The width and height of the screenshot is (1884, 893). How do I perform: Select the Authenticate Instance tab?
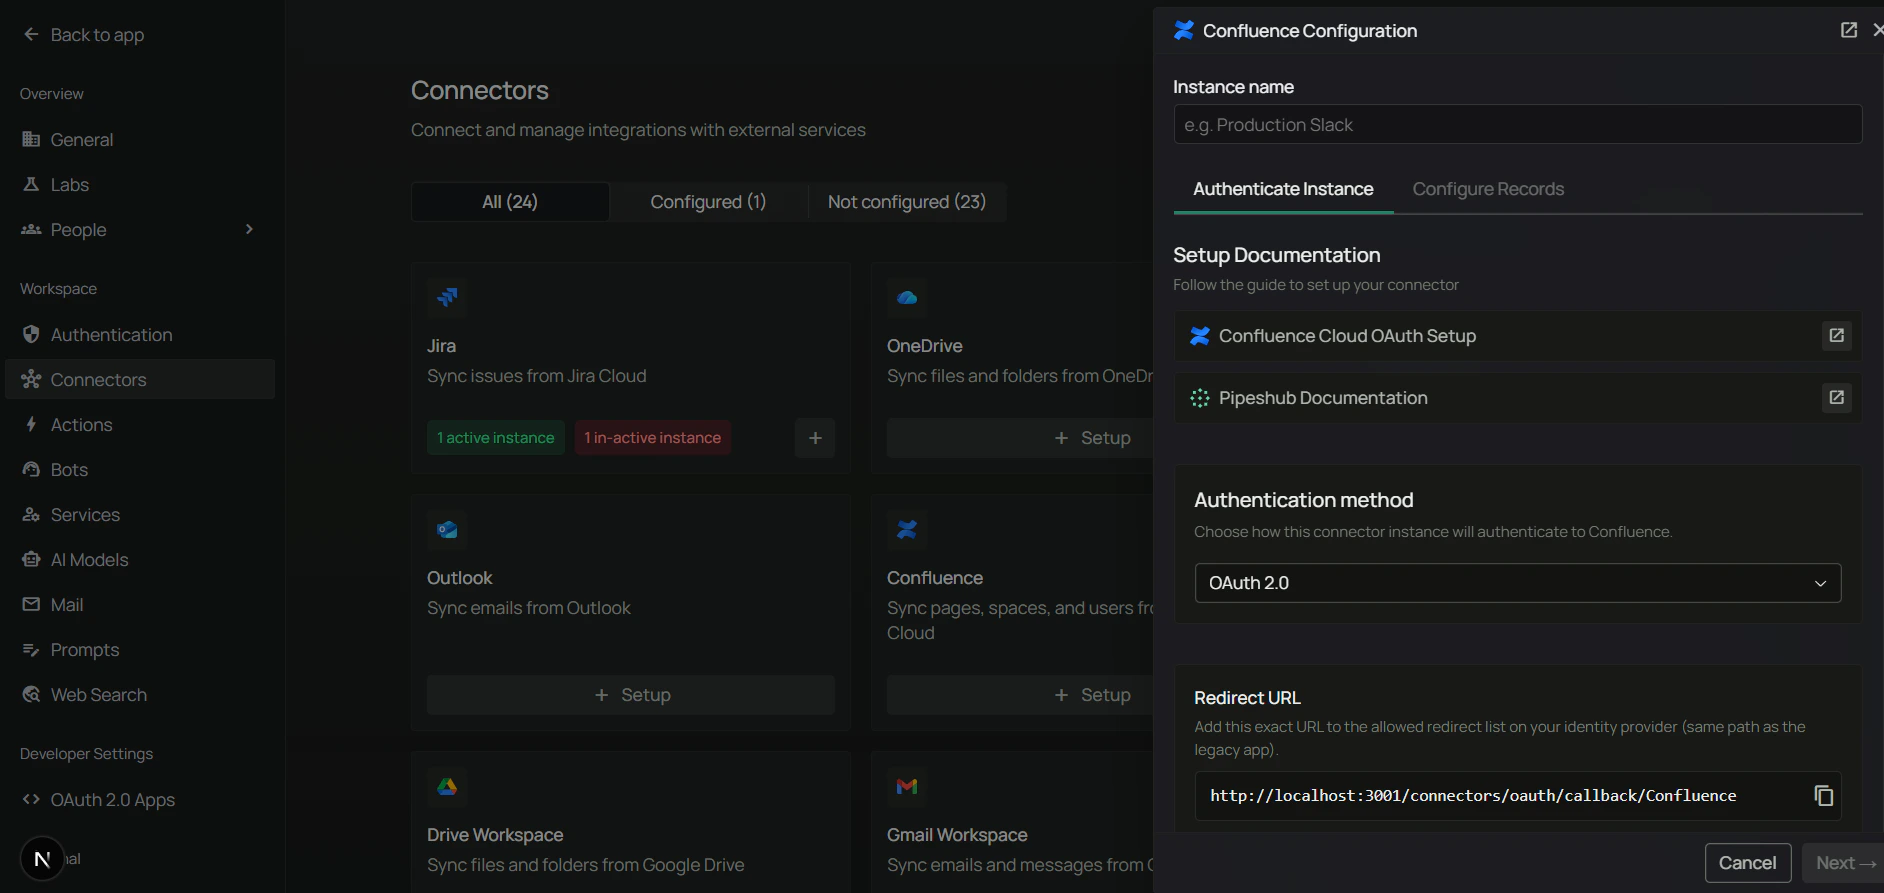[1283, 189]
